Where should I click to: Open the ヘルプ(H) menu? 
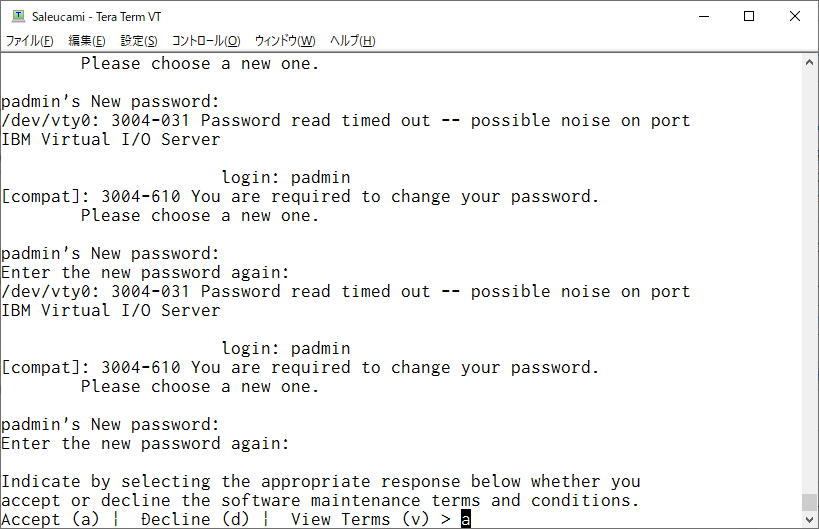353,41
